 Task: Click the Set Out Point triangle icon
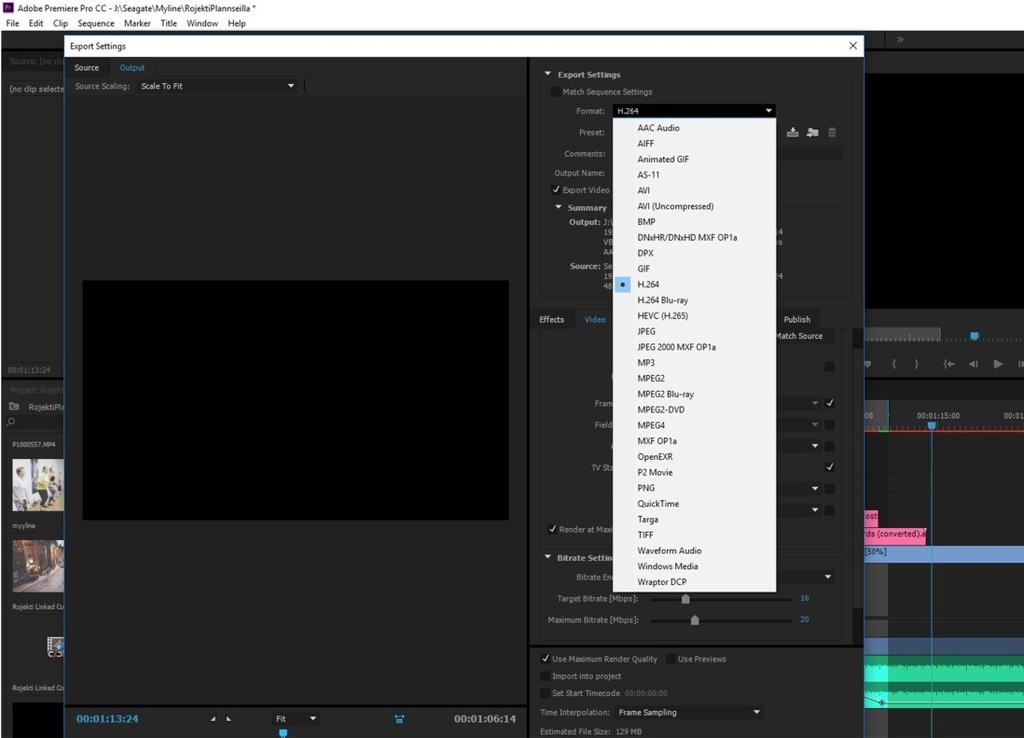pyautogui.click(x=229, y=718)
